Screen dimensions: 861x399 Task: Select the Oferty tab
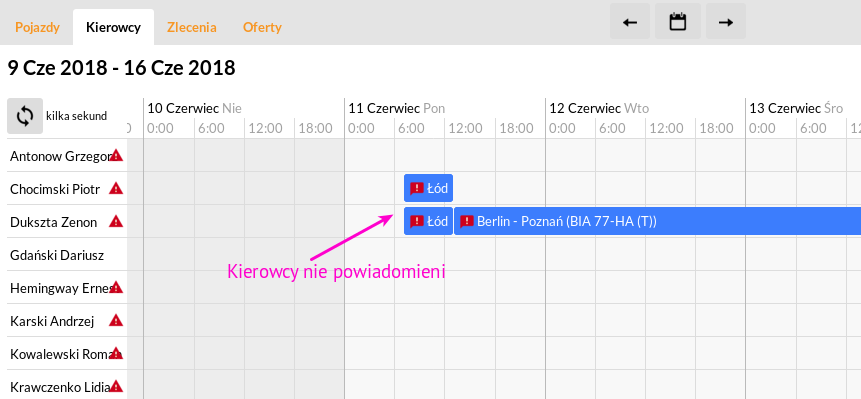[x=262, y=27]
